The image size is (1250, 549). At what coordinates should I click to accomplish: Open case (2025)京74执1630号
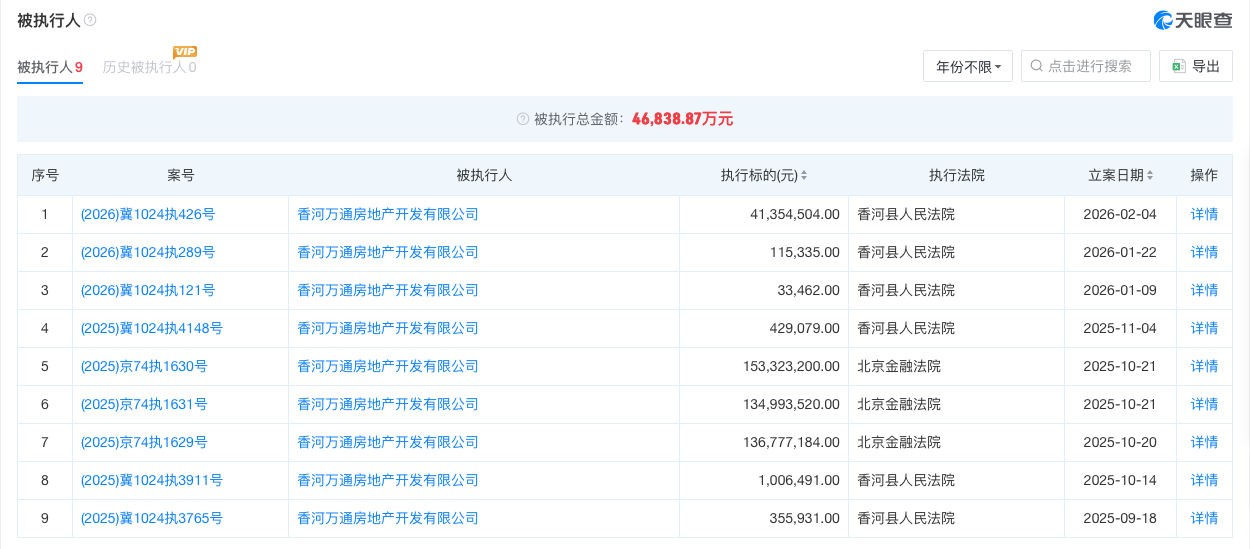tap(144, 366)
